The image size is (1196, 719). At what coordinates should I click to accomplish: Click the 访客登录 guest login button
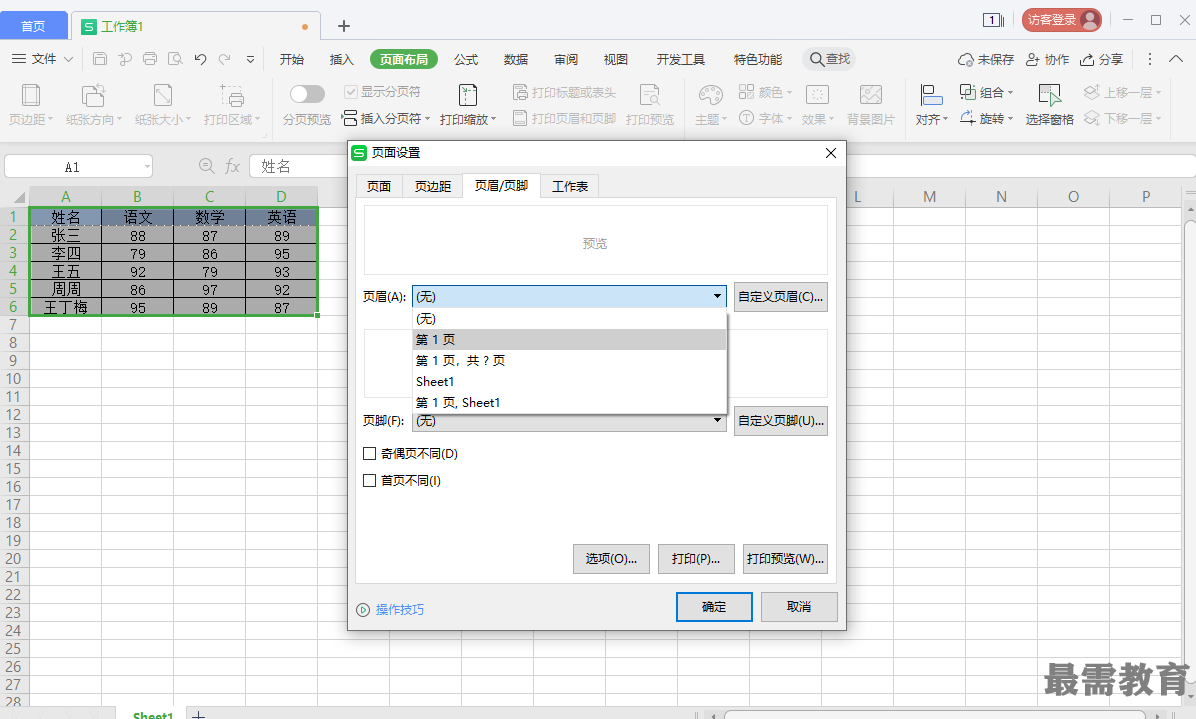1062,20
